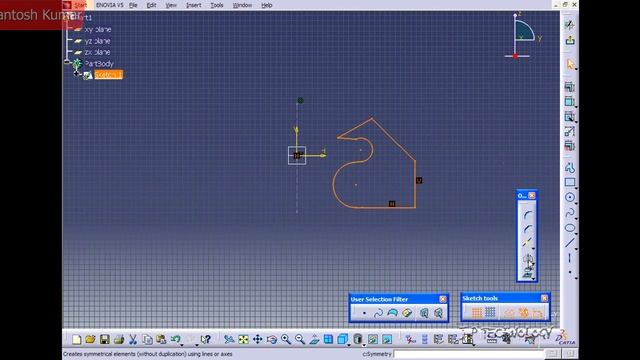Image resolution: width=640 pixels, height=360 pixels.
Task: Toggle the Geometrical Element filter
Action: point(438,313)
